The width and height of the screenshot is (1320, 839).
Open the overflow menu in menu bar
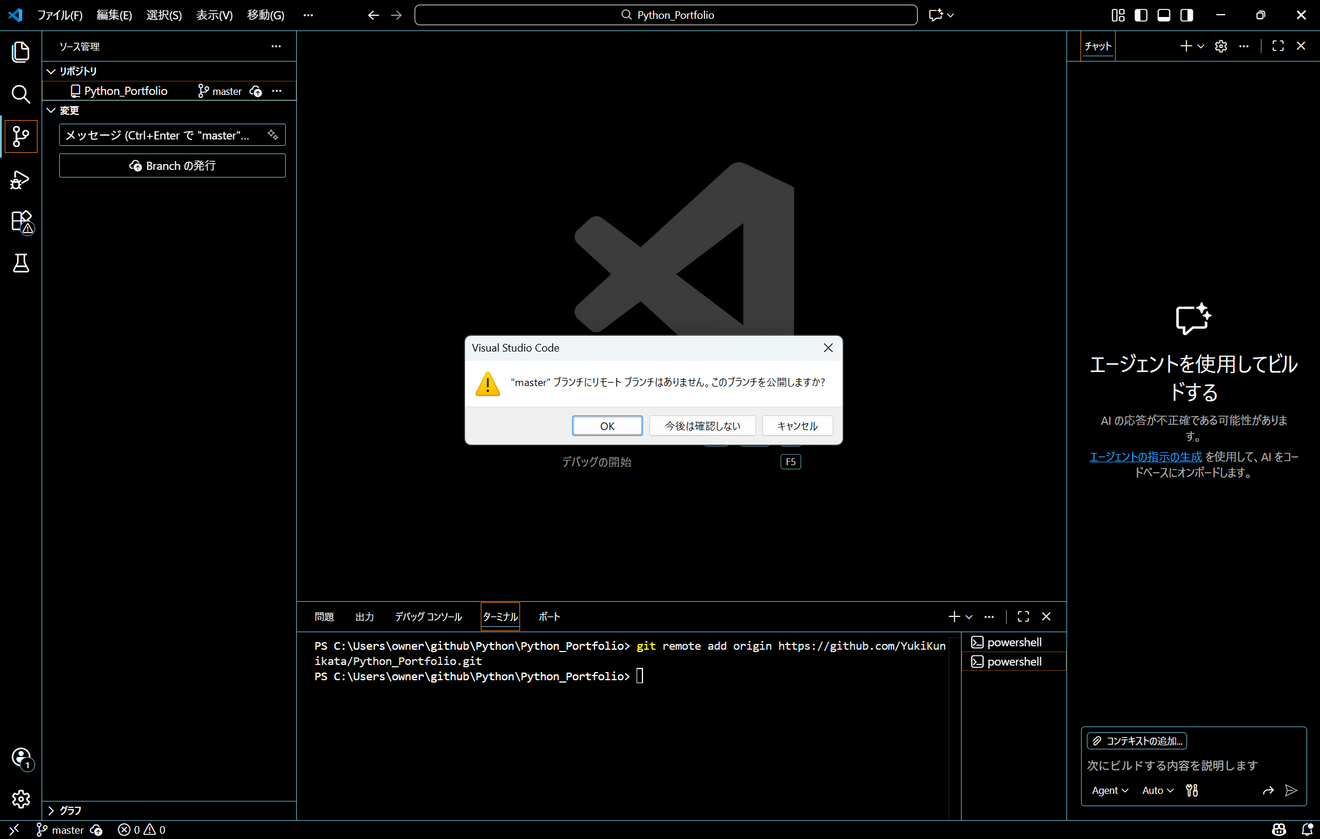[x=308, y=15]
